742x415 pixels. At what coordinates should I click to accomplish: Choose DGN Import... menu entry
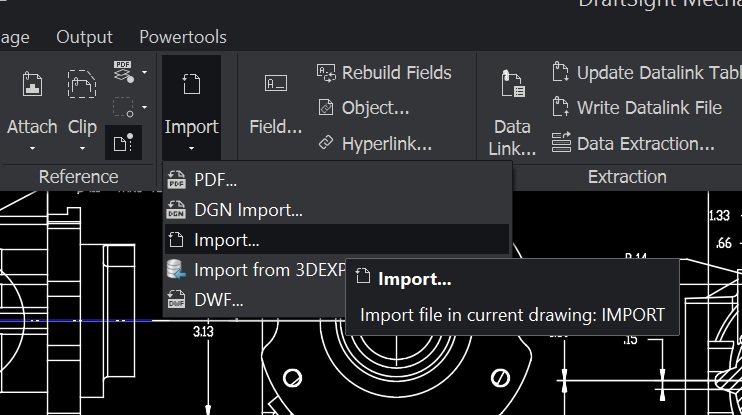click(337, 210)
